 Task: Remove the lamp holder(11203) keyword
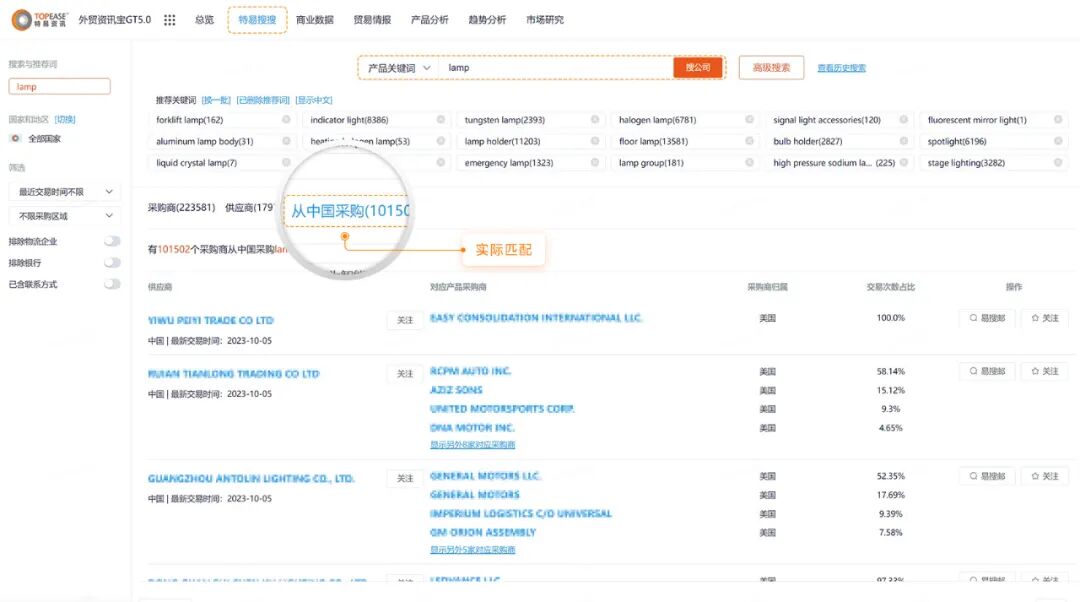pyautogui.click(x=594, y=141)
